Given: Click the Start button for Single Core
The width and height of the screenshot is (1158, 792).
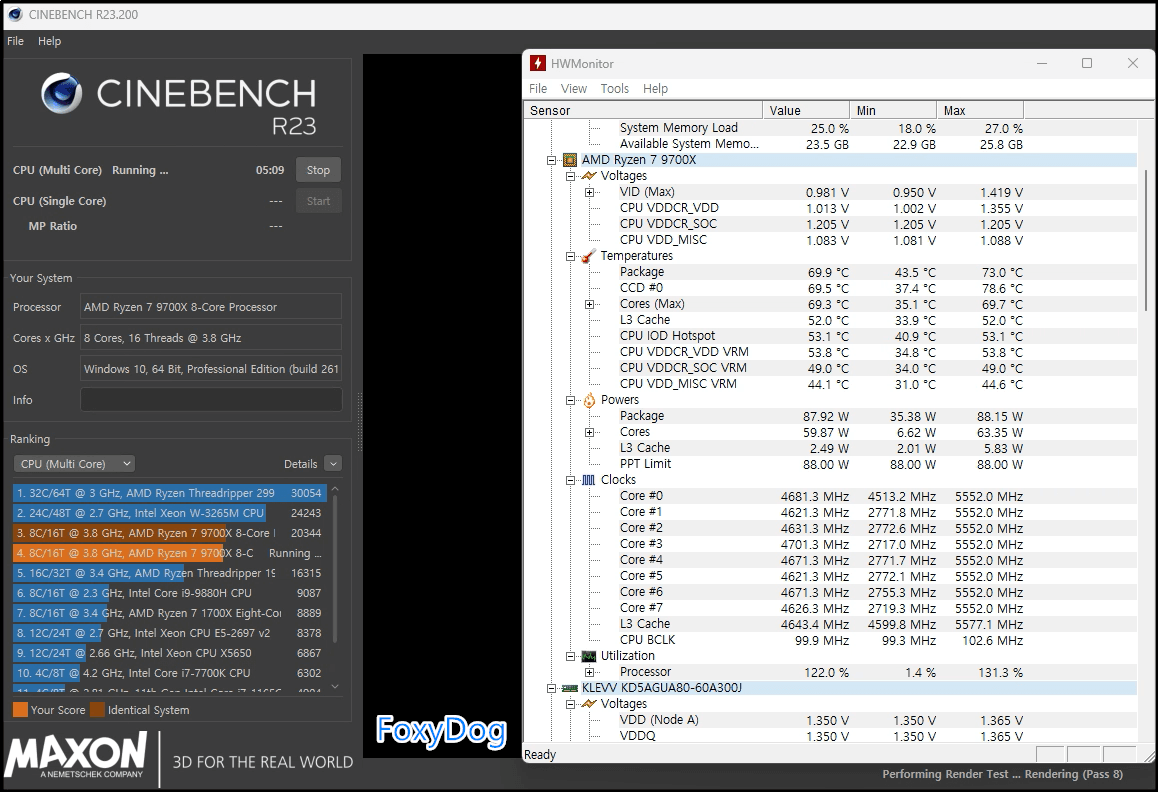Looking at the screenshot, I should (318, 201).
